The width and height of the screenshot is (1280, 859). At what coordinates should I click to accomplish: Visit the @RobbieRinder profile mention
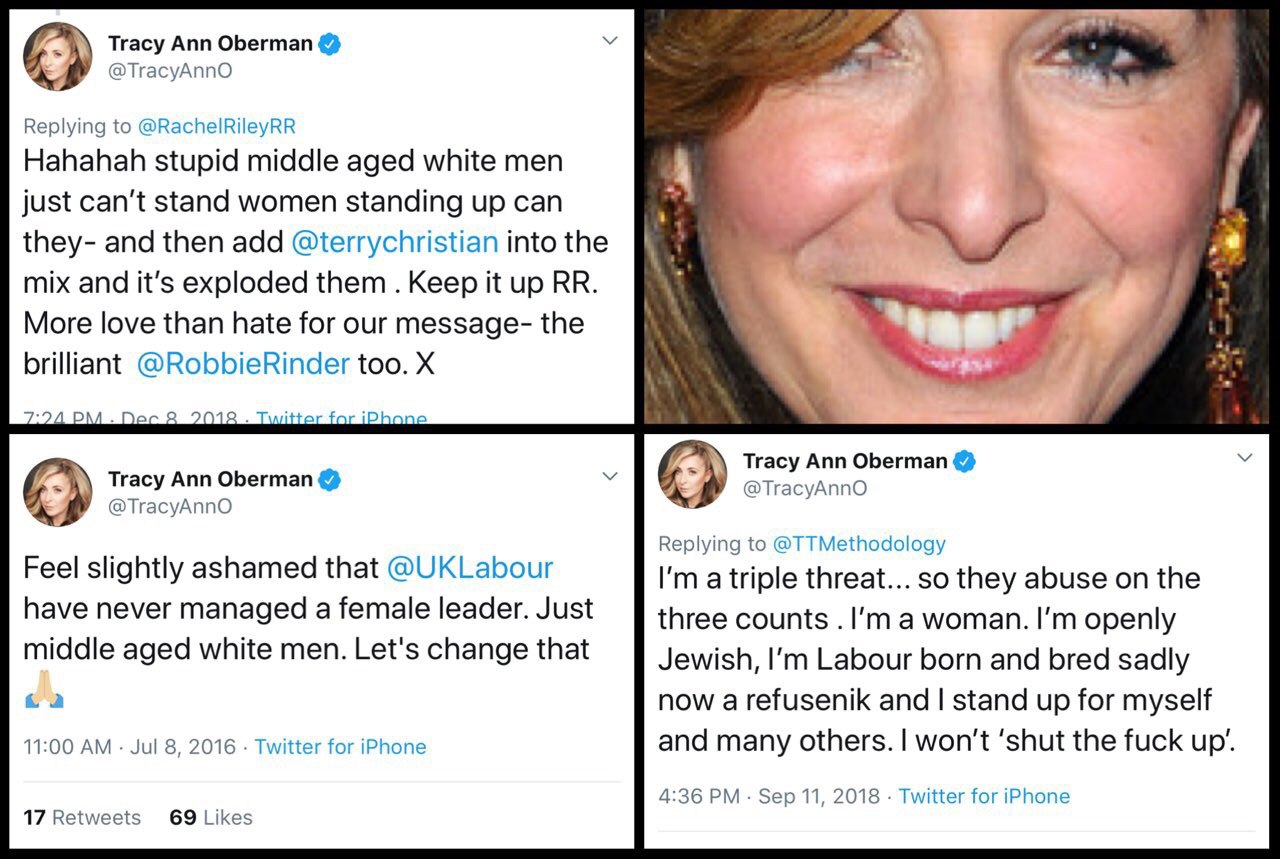(243, 363)
